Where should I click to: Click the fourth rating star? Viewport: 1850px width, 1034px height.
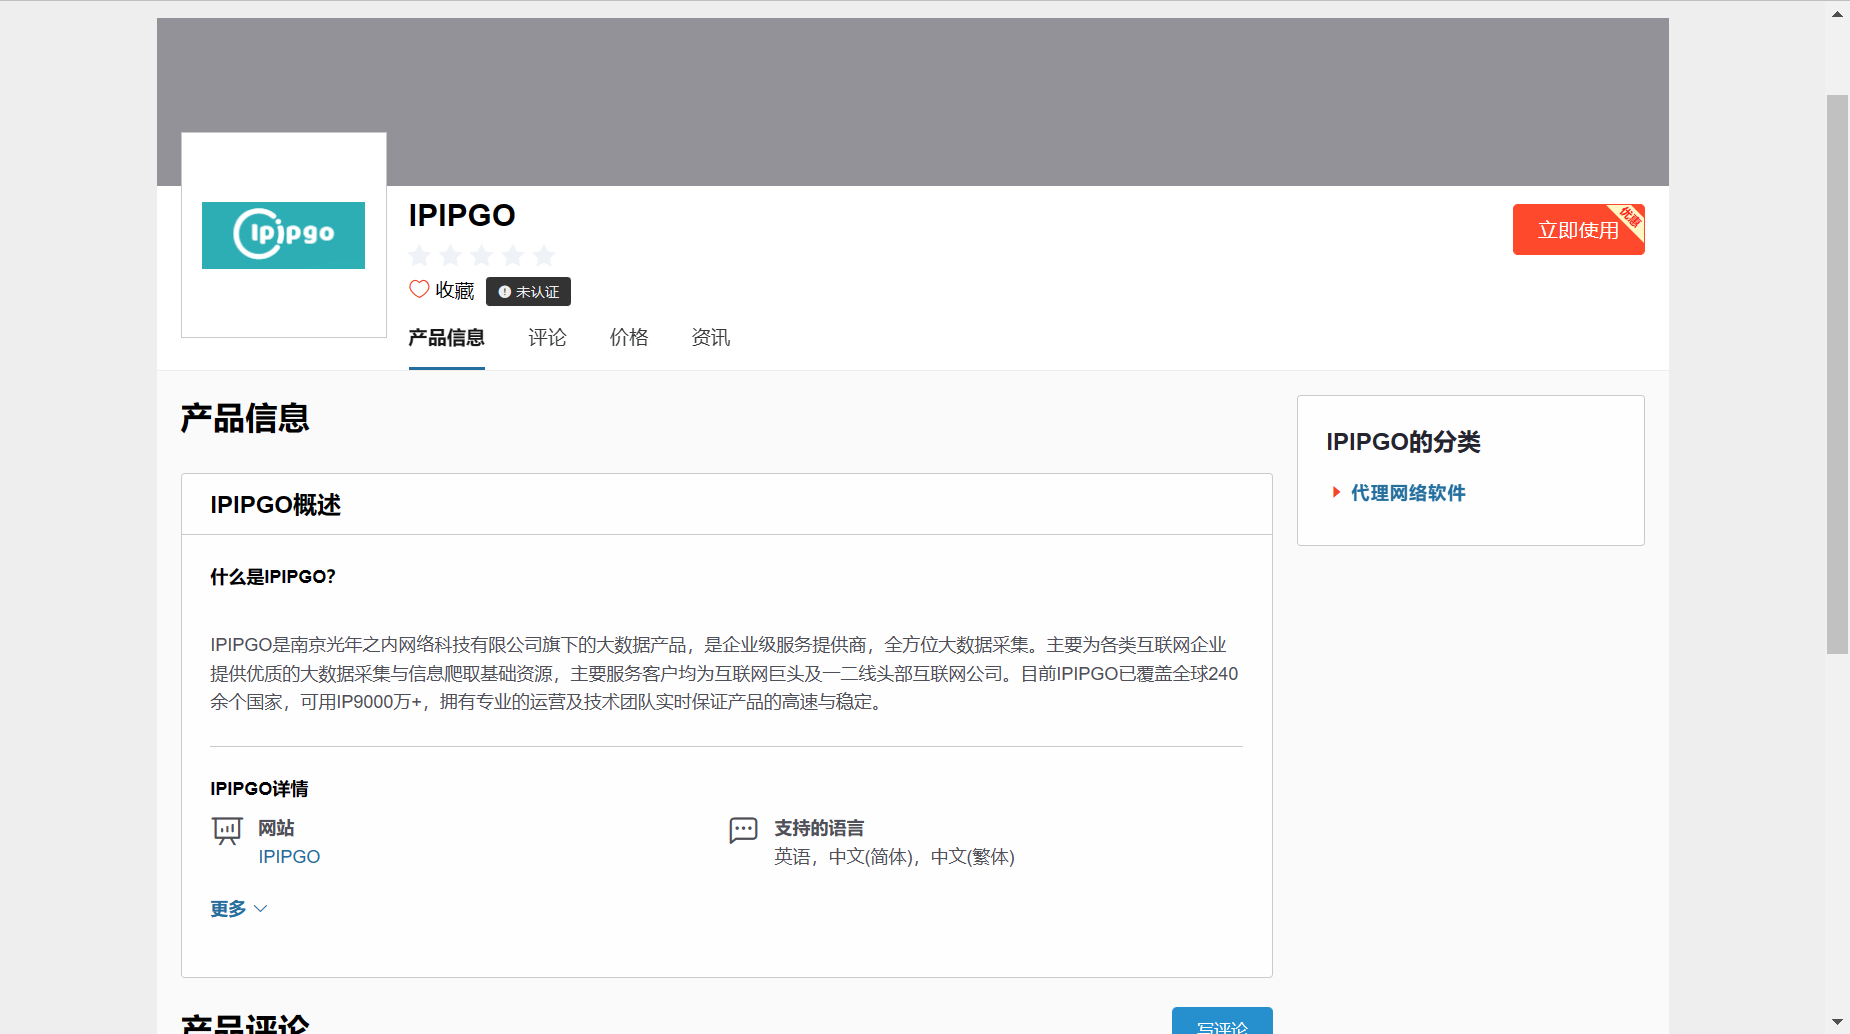[x=513, y=255]
